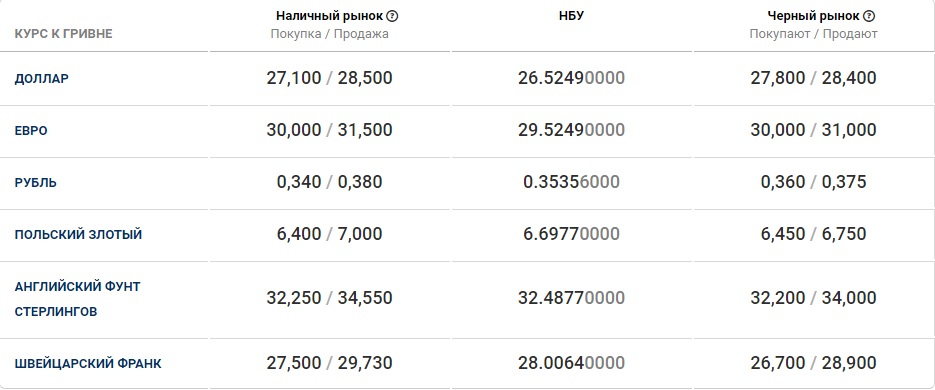Image resolution: width=935 pixels, height=390 pixels.
Task: Select the franc black market rate 26,700 / 28,900
Action: pos(813,363)
